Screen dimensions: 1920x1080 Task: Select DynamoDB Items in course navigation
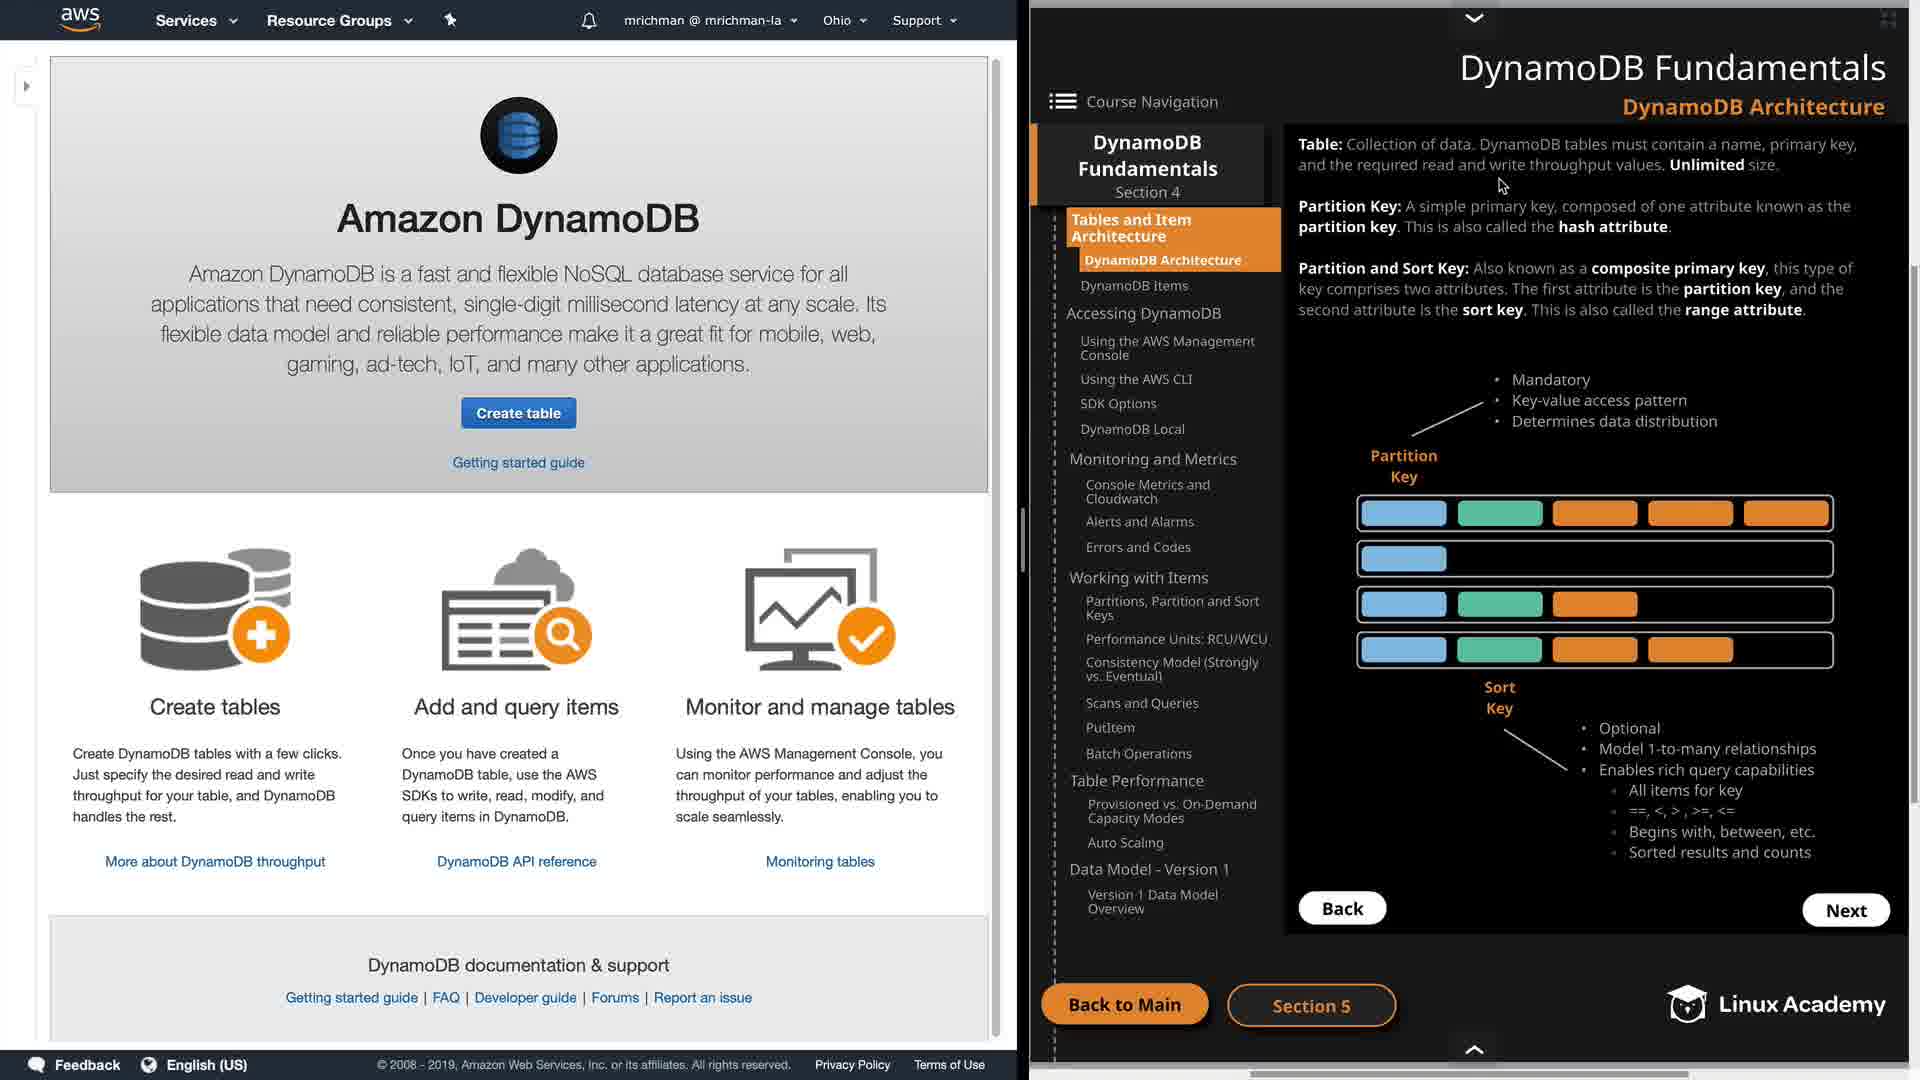click(1134, 285)
